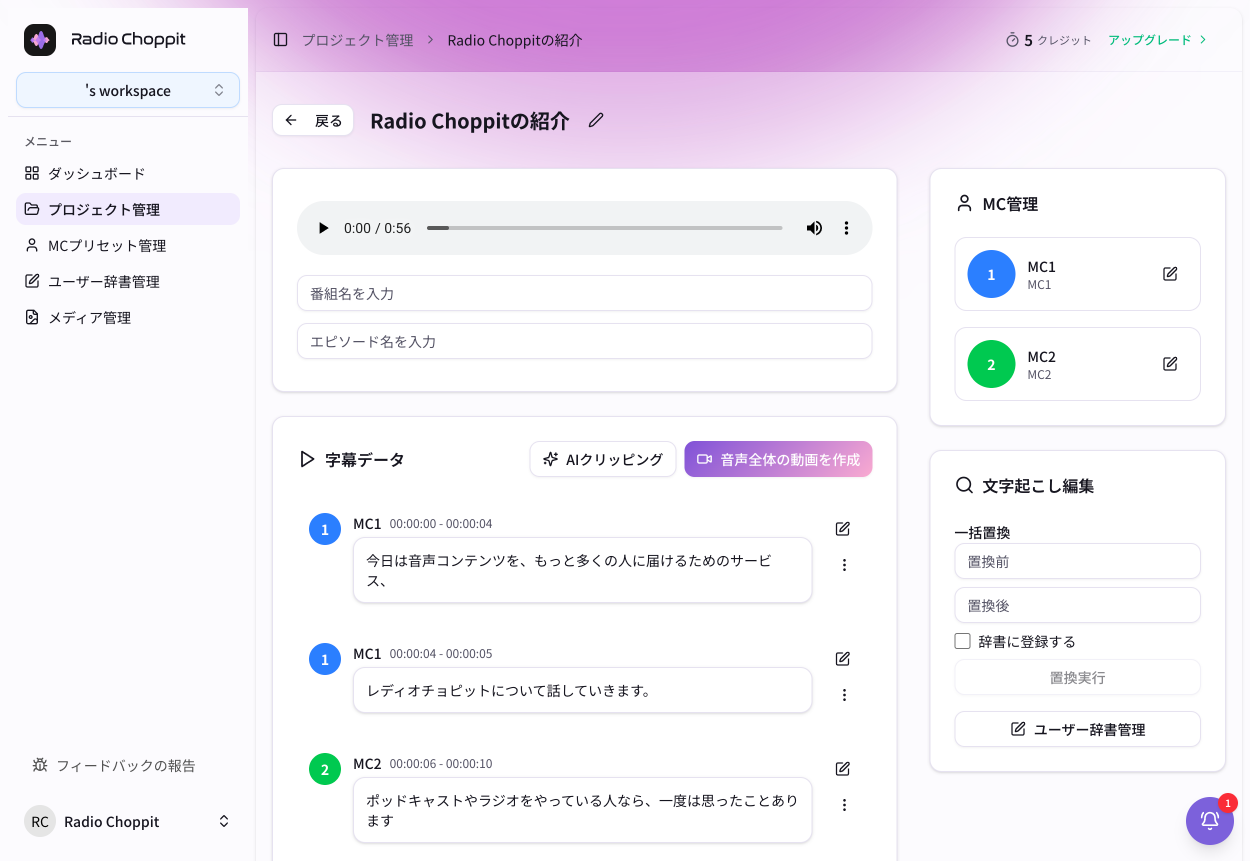Open the workspace switcher dropdown
Viewport: 1250px width, 861px height.
click(128, 90)
